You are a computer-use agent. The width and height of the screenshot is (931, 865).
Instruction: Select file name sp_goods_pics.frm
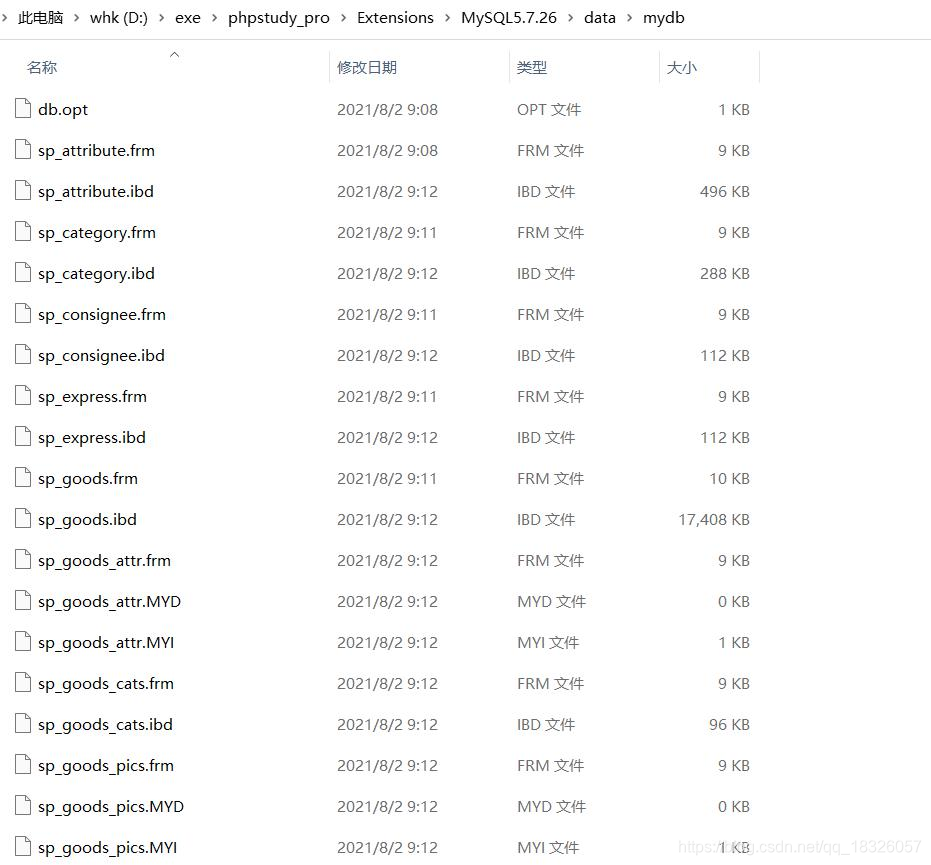pos(106,765)
